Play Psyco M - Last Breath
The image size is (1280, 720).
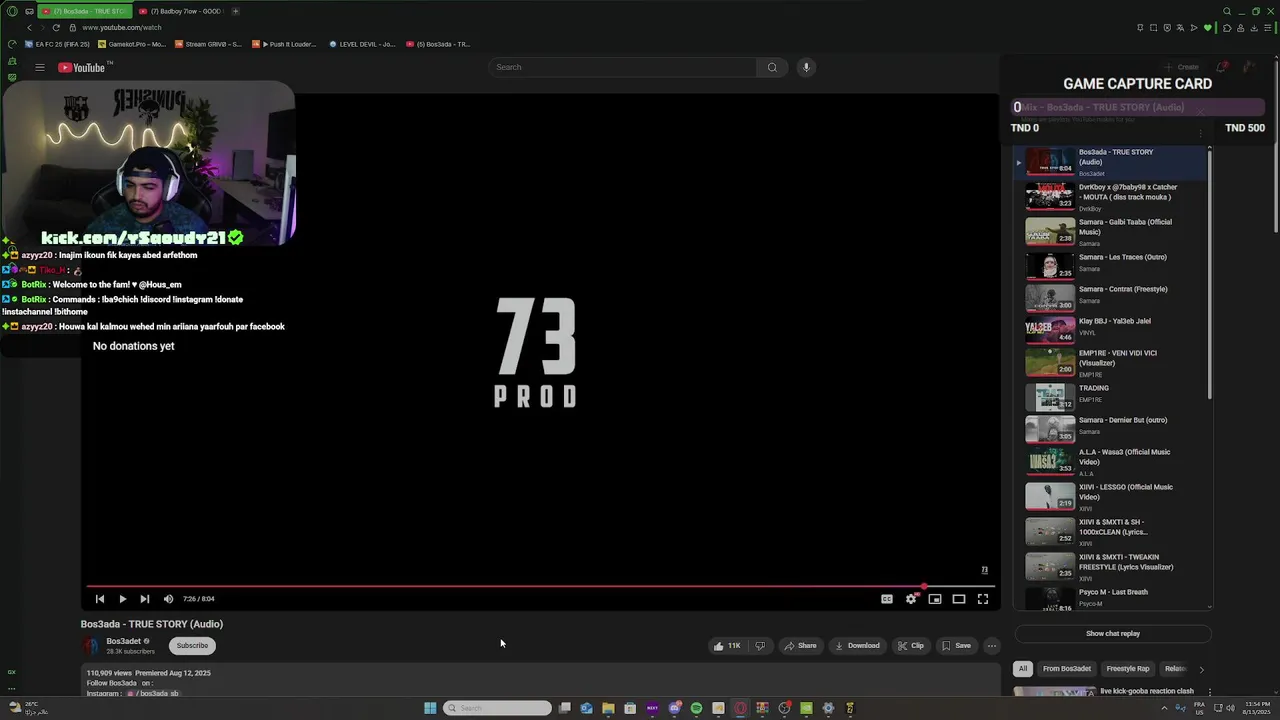[x=1112, y=598]
